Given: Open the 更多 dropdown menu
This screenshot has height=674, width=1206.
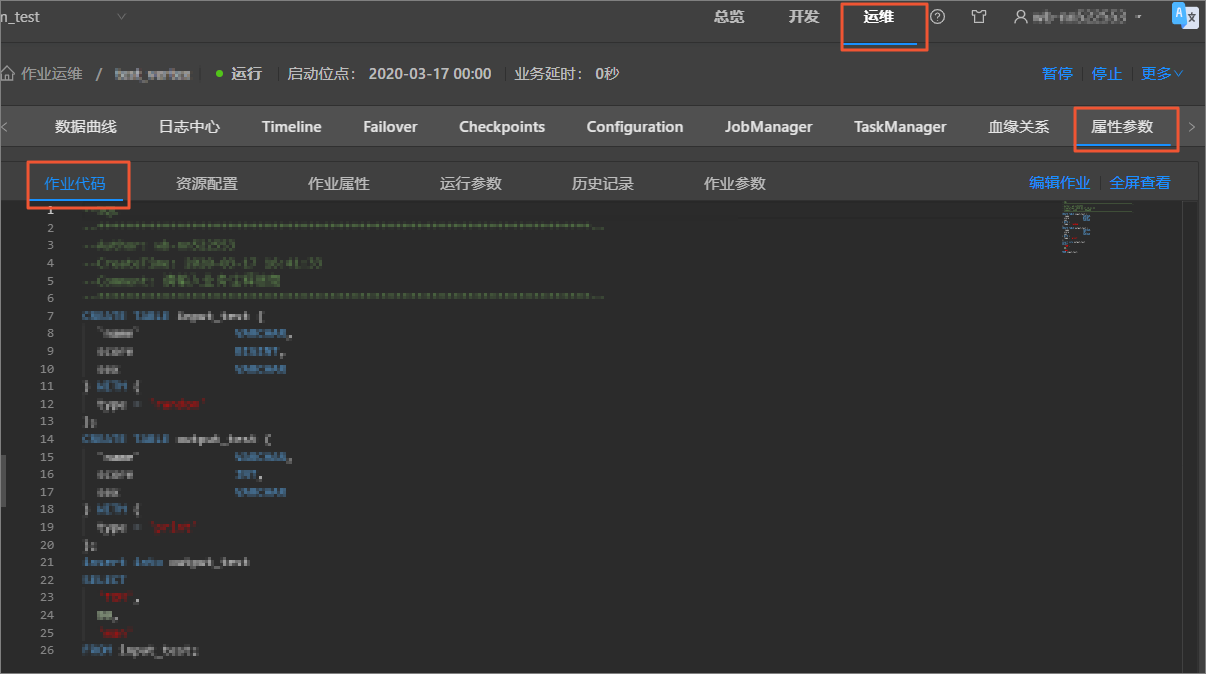Looking at the screenshot, I should [x=1163, y=73].
